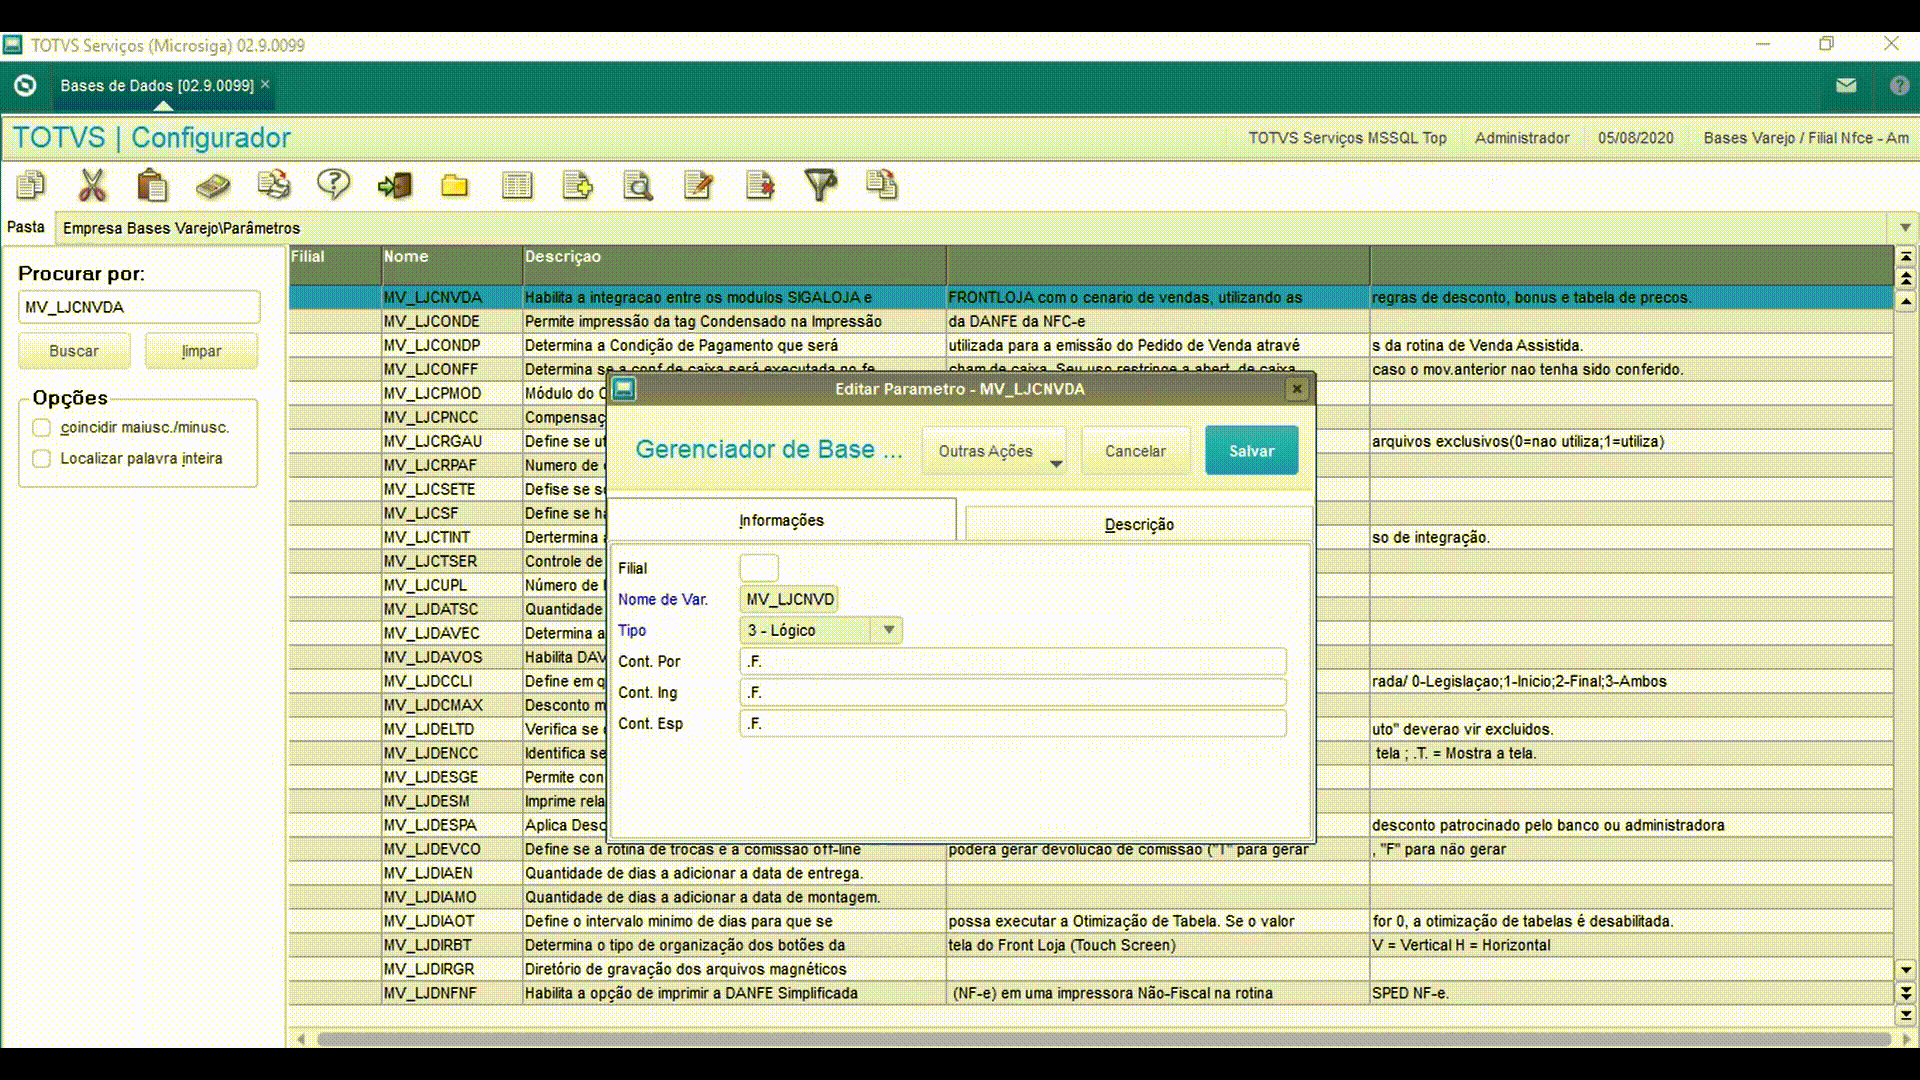1920x1080 pixels.
Task: Click the Cont. Por field
Action: coord(1013,661)
